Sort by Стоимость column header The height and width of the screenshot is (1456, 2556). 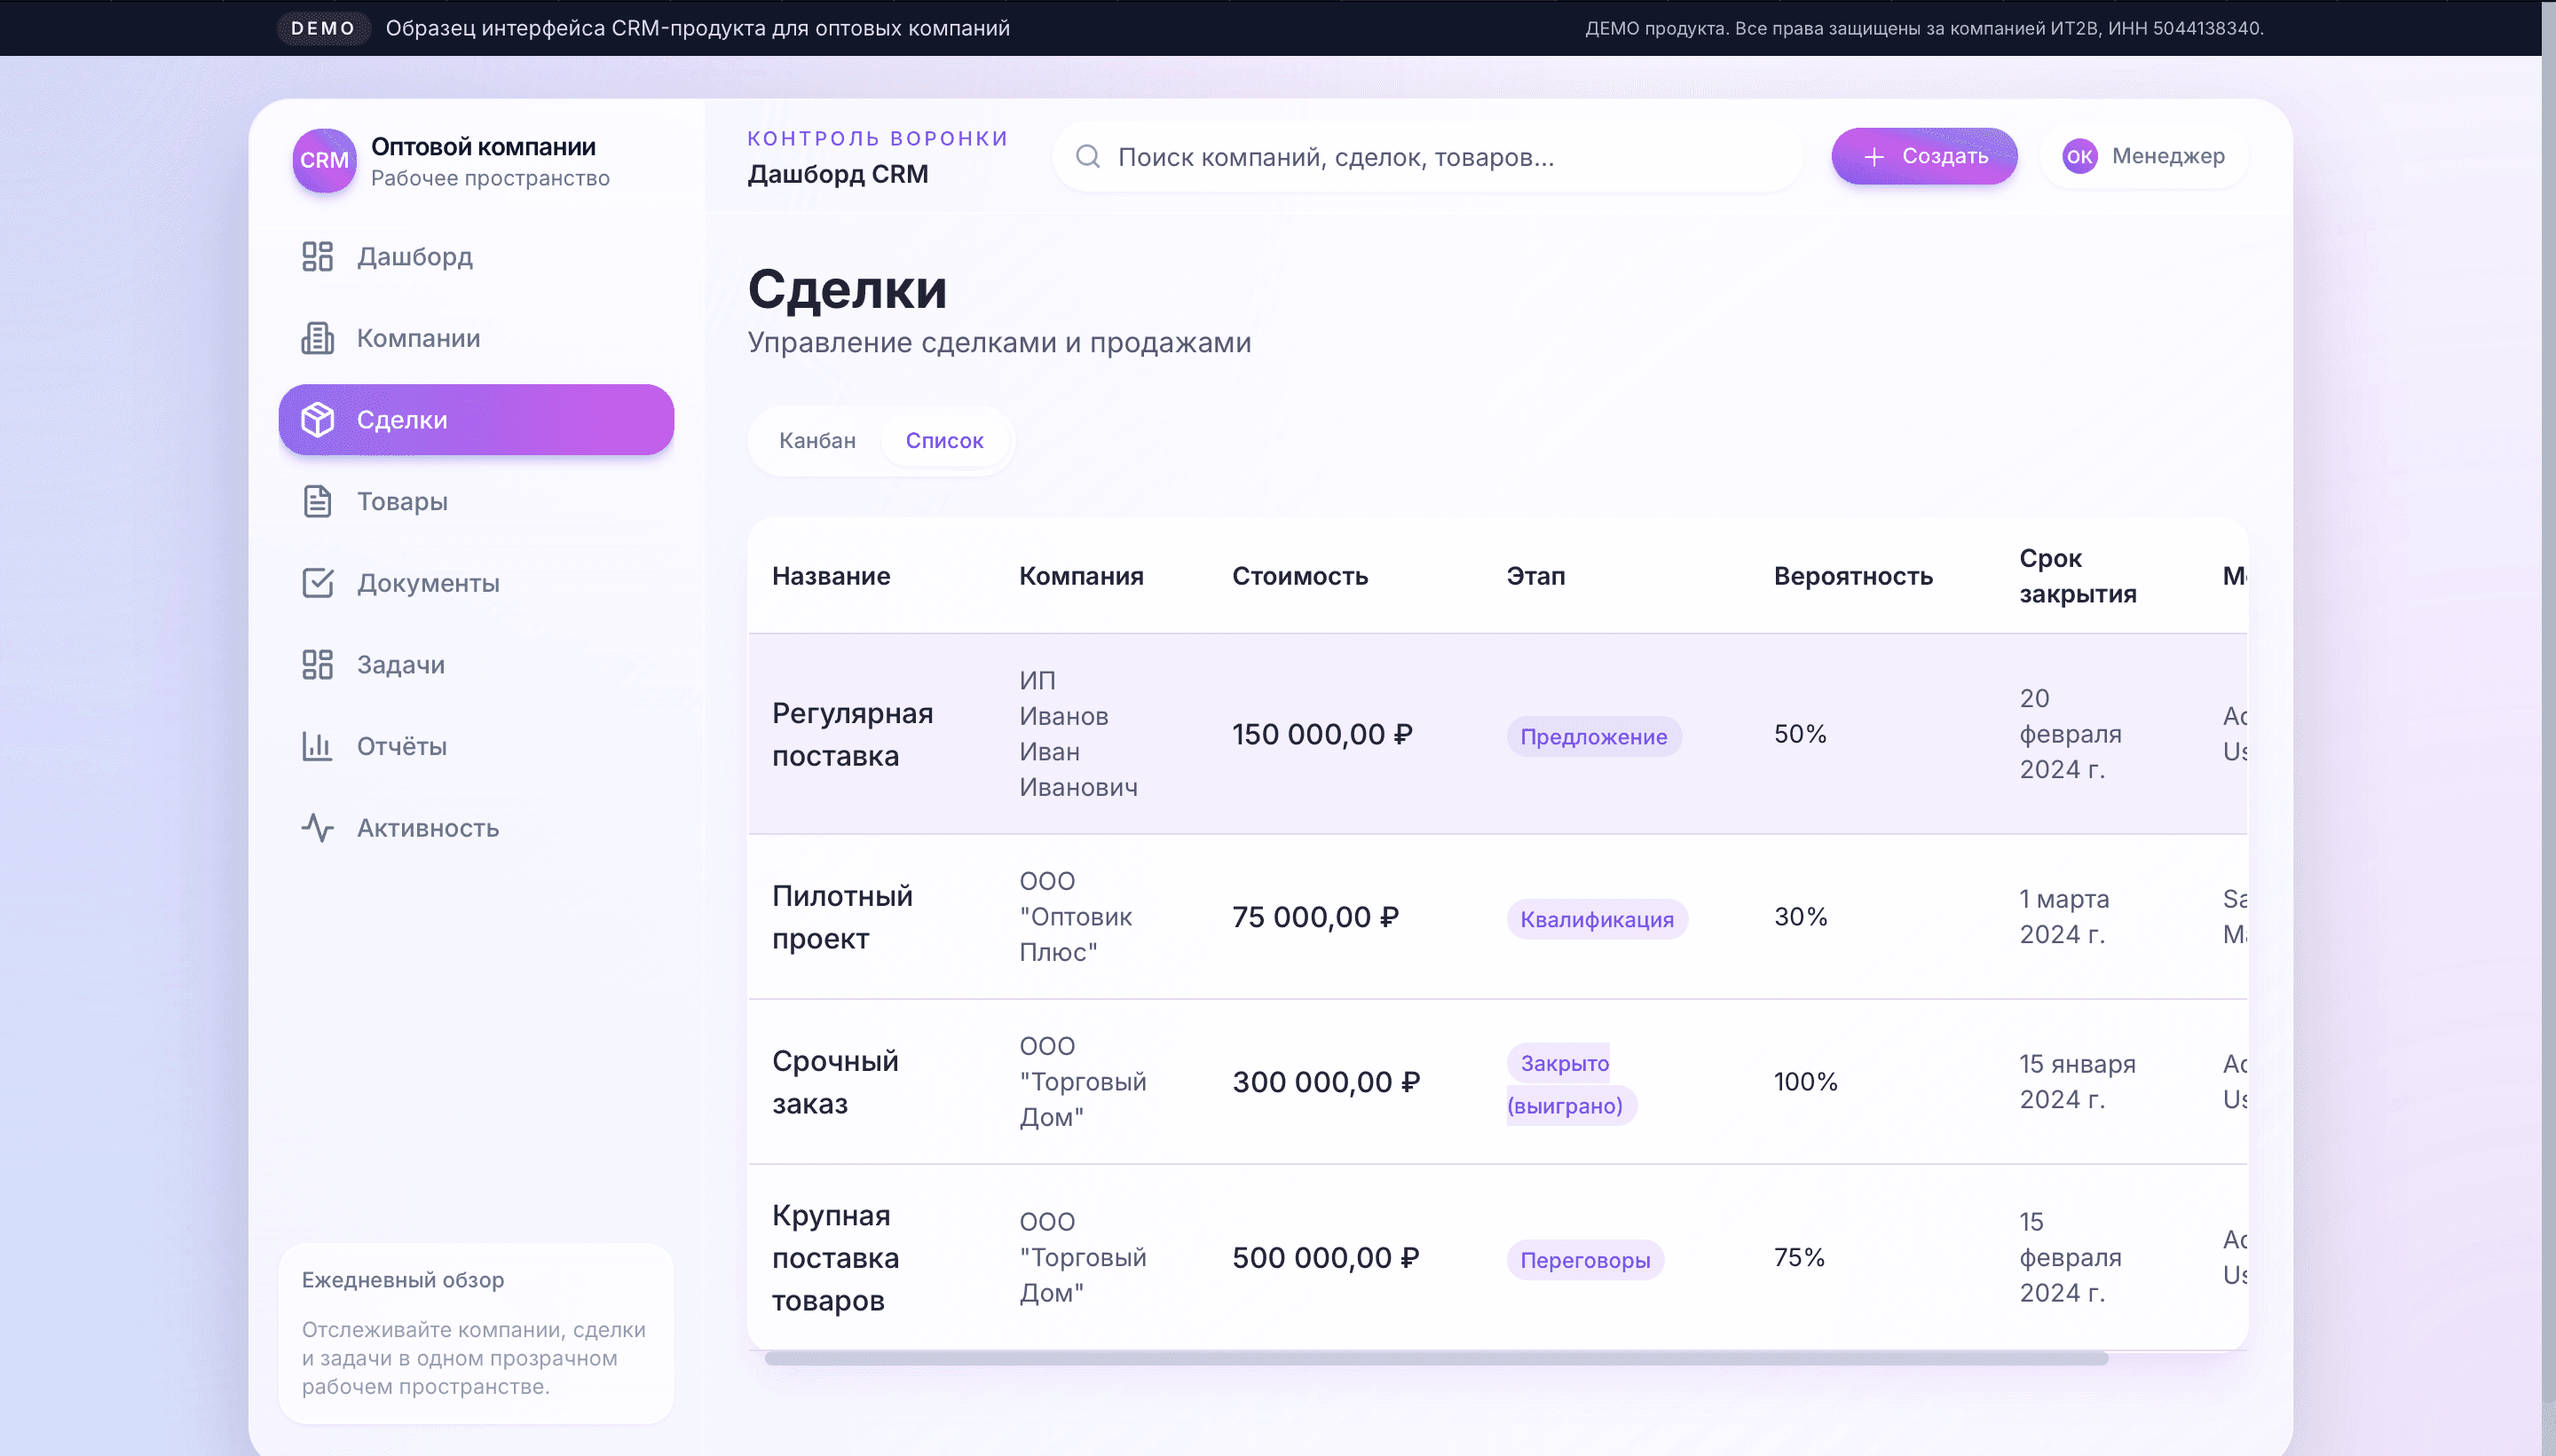click(1299, 576)
